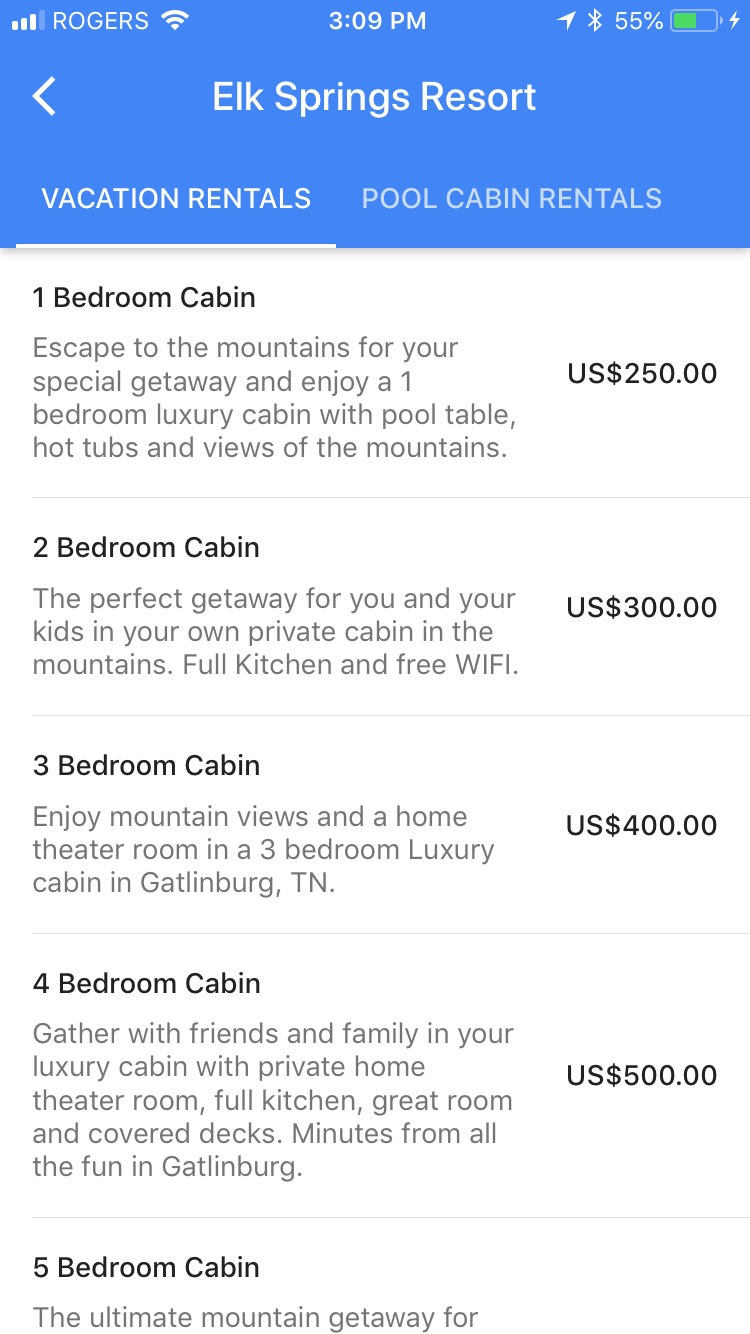The image size is (750, 1334).
Task: Tap the Elk Springs Resort header title
Action: [374, 97]
